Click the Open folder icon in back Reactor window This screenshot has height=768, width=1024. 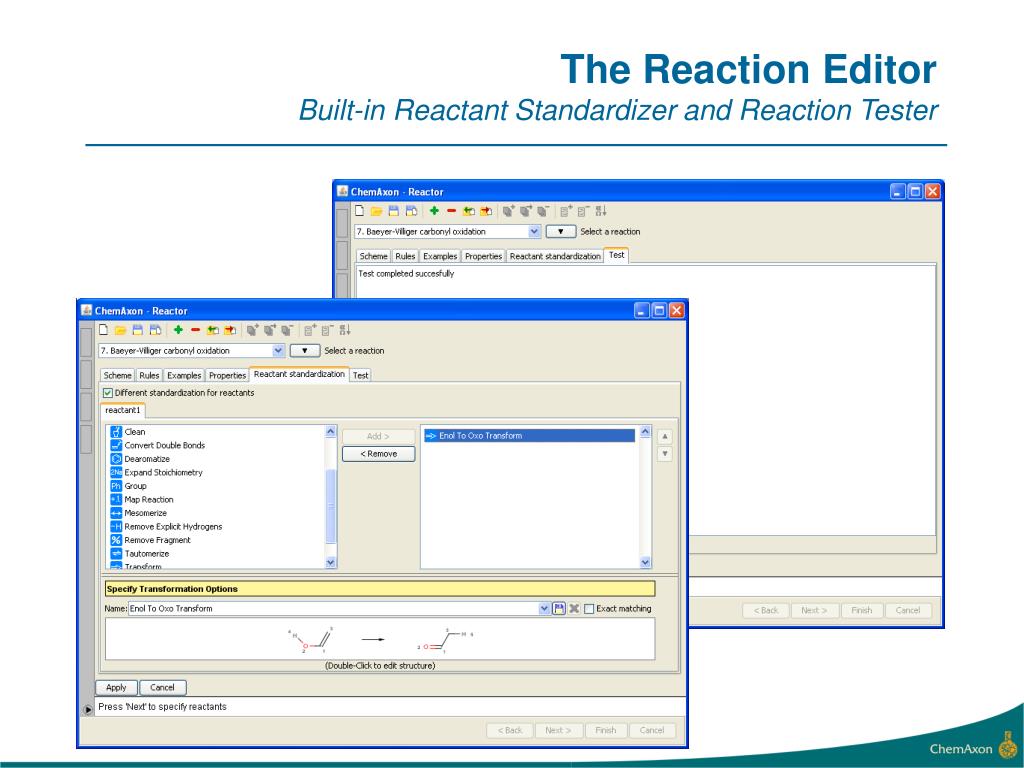coord(376,211)
